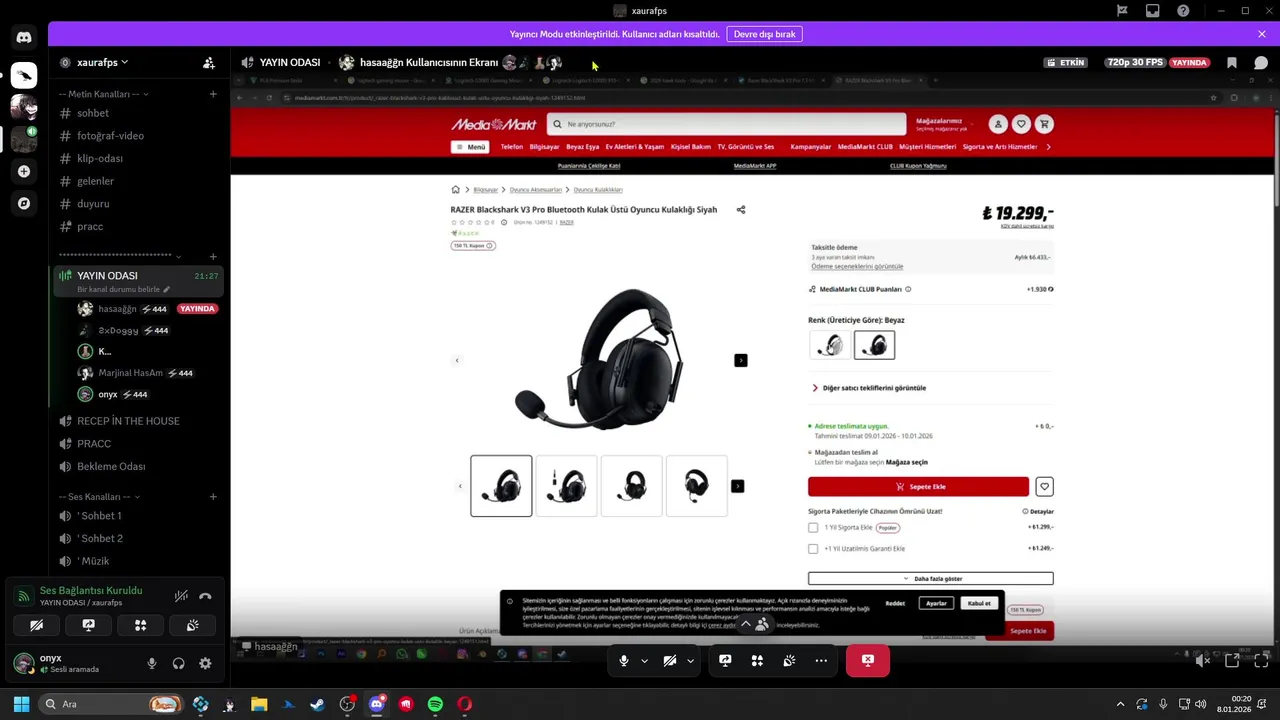Create channel in Metin Kanalları with plus
Image resolution: width=1280 pixels, height=720 pixels.
click(x=213, y=94)
